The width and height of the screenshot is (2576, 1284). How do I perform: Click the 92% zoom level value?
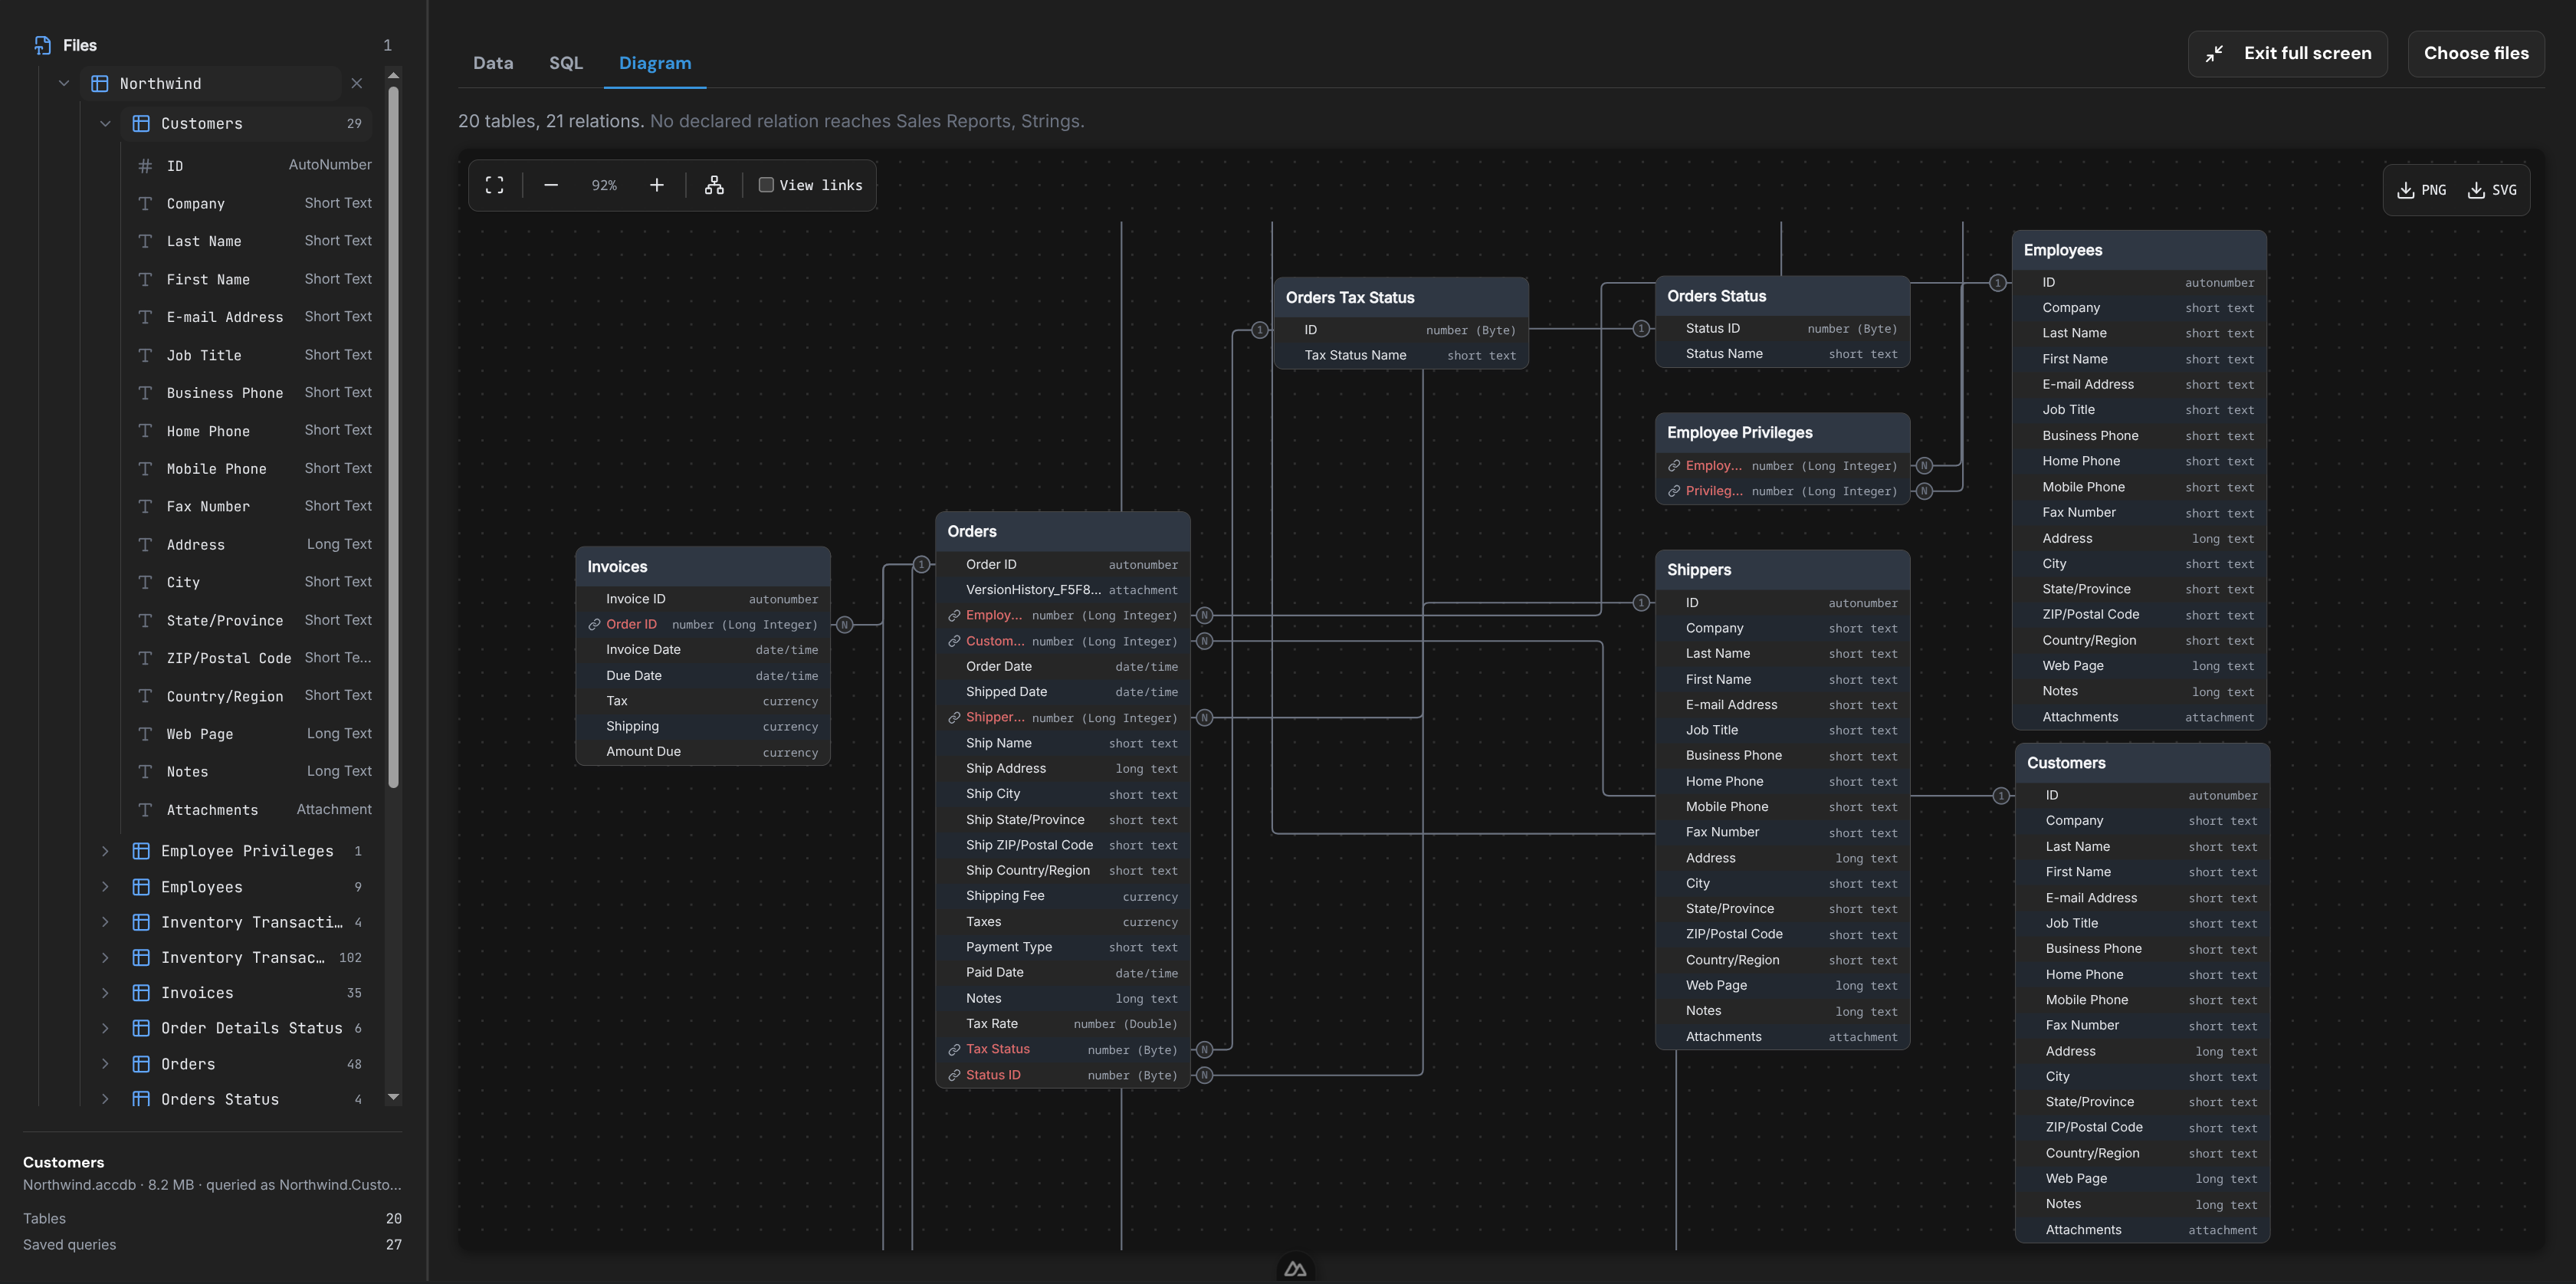[604, 185]
